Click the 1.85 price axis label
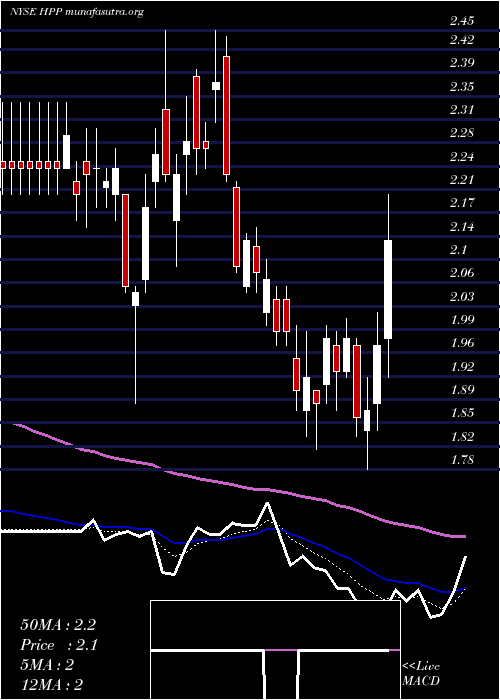The image size is (500, 700). tap(462, 413)
